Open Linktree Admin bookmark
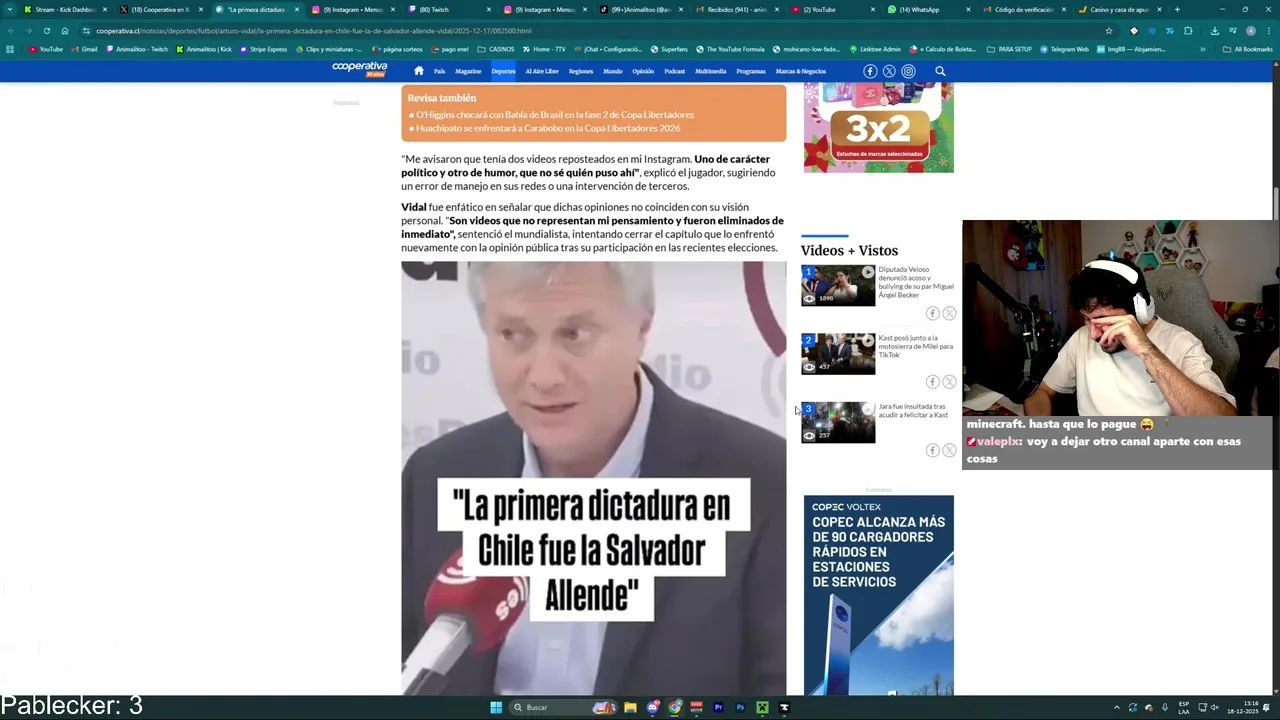 tap(875, 49)
